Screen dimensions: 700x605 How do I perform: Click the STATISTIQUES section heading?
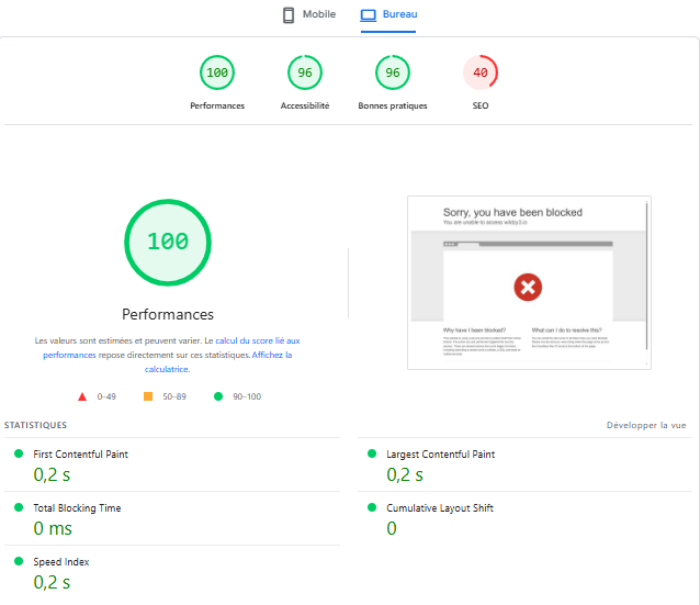point(36,425)
